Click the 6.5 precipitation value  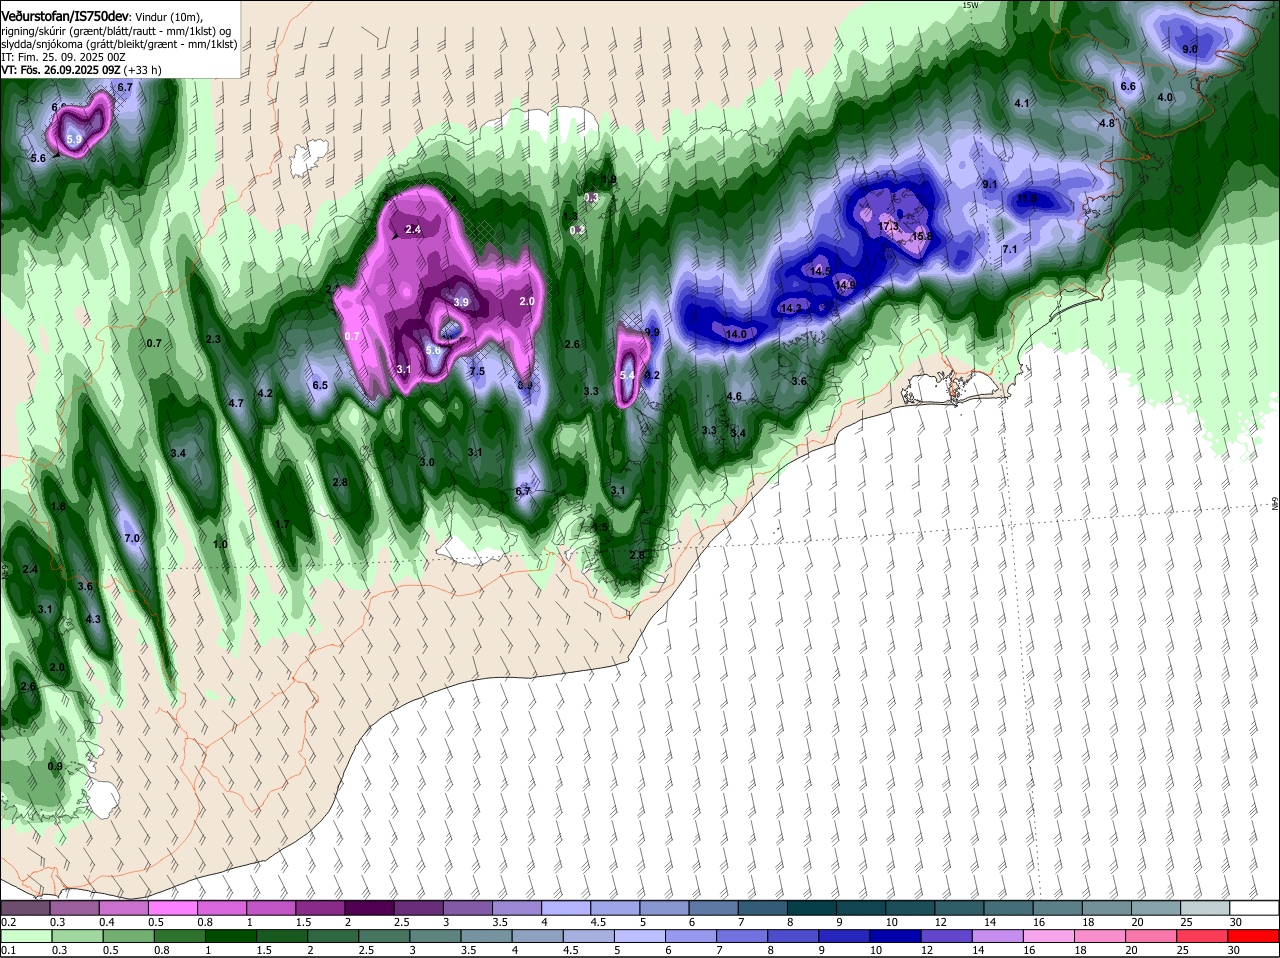[x=320, y=385]
